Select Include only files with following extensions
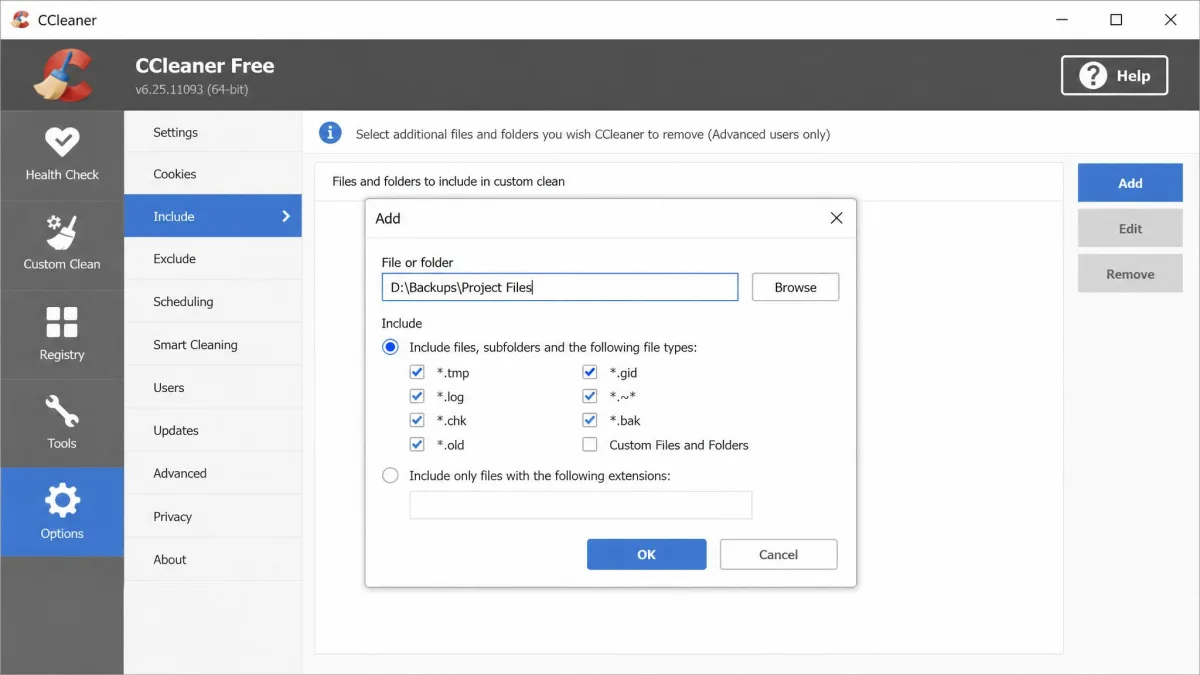 click(x=391, y=475)
